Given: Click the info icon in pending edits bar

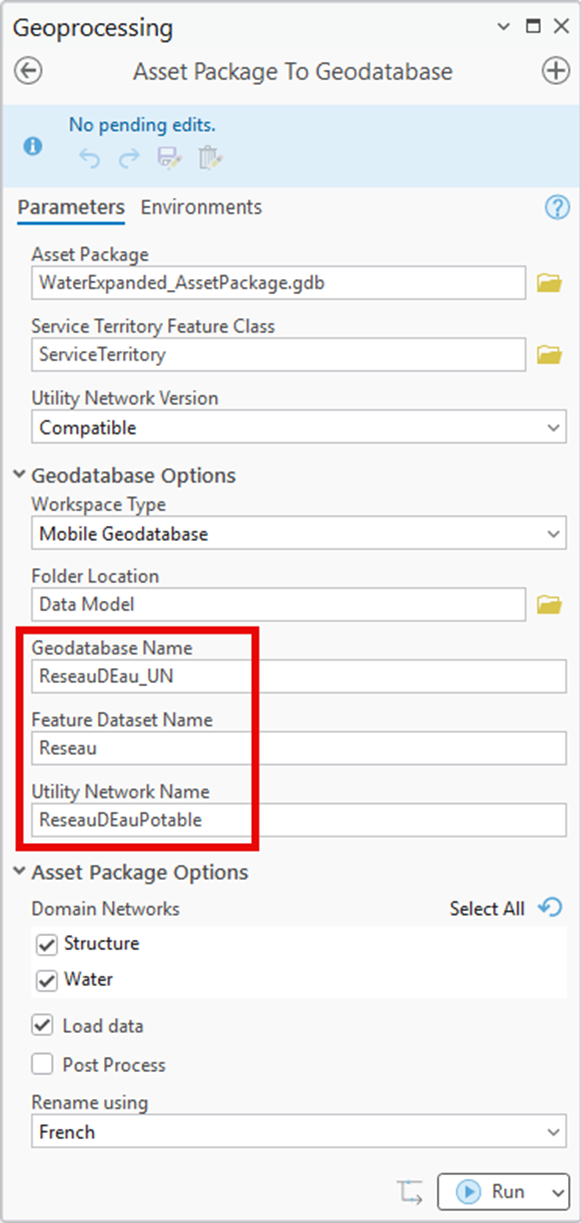Looking at the screenshot, I should [x=33, y=146].
